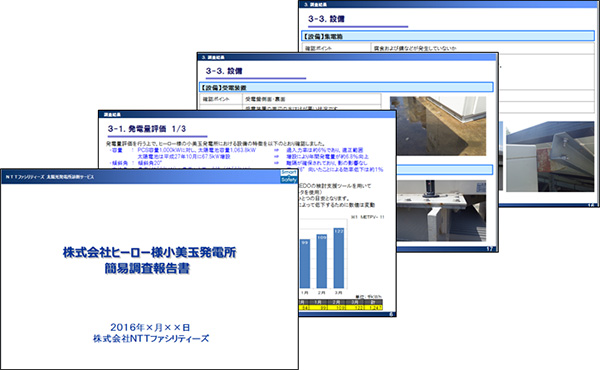The width and height of the screenshot is (600, 370).
Task: Click the 3月 axis label on the chart
Action: click(339, 293)
